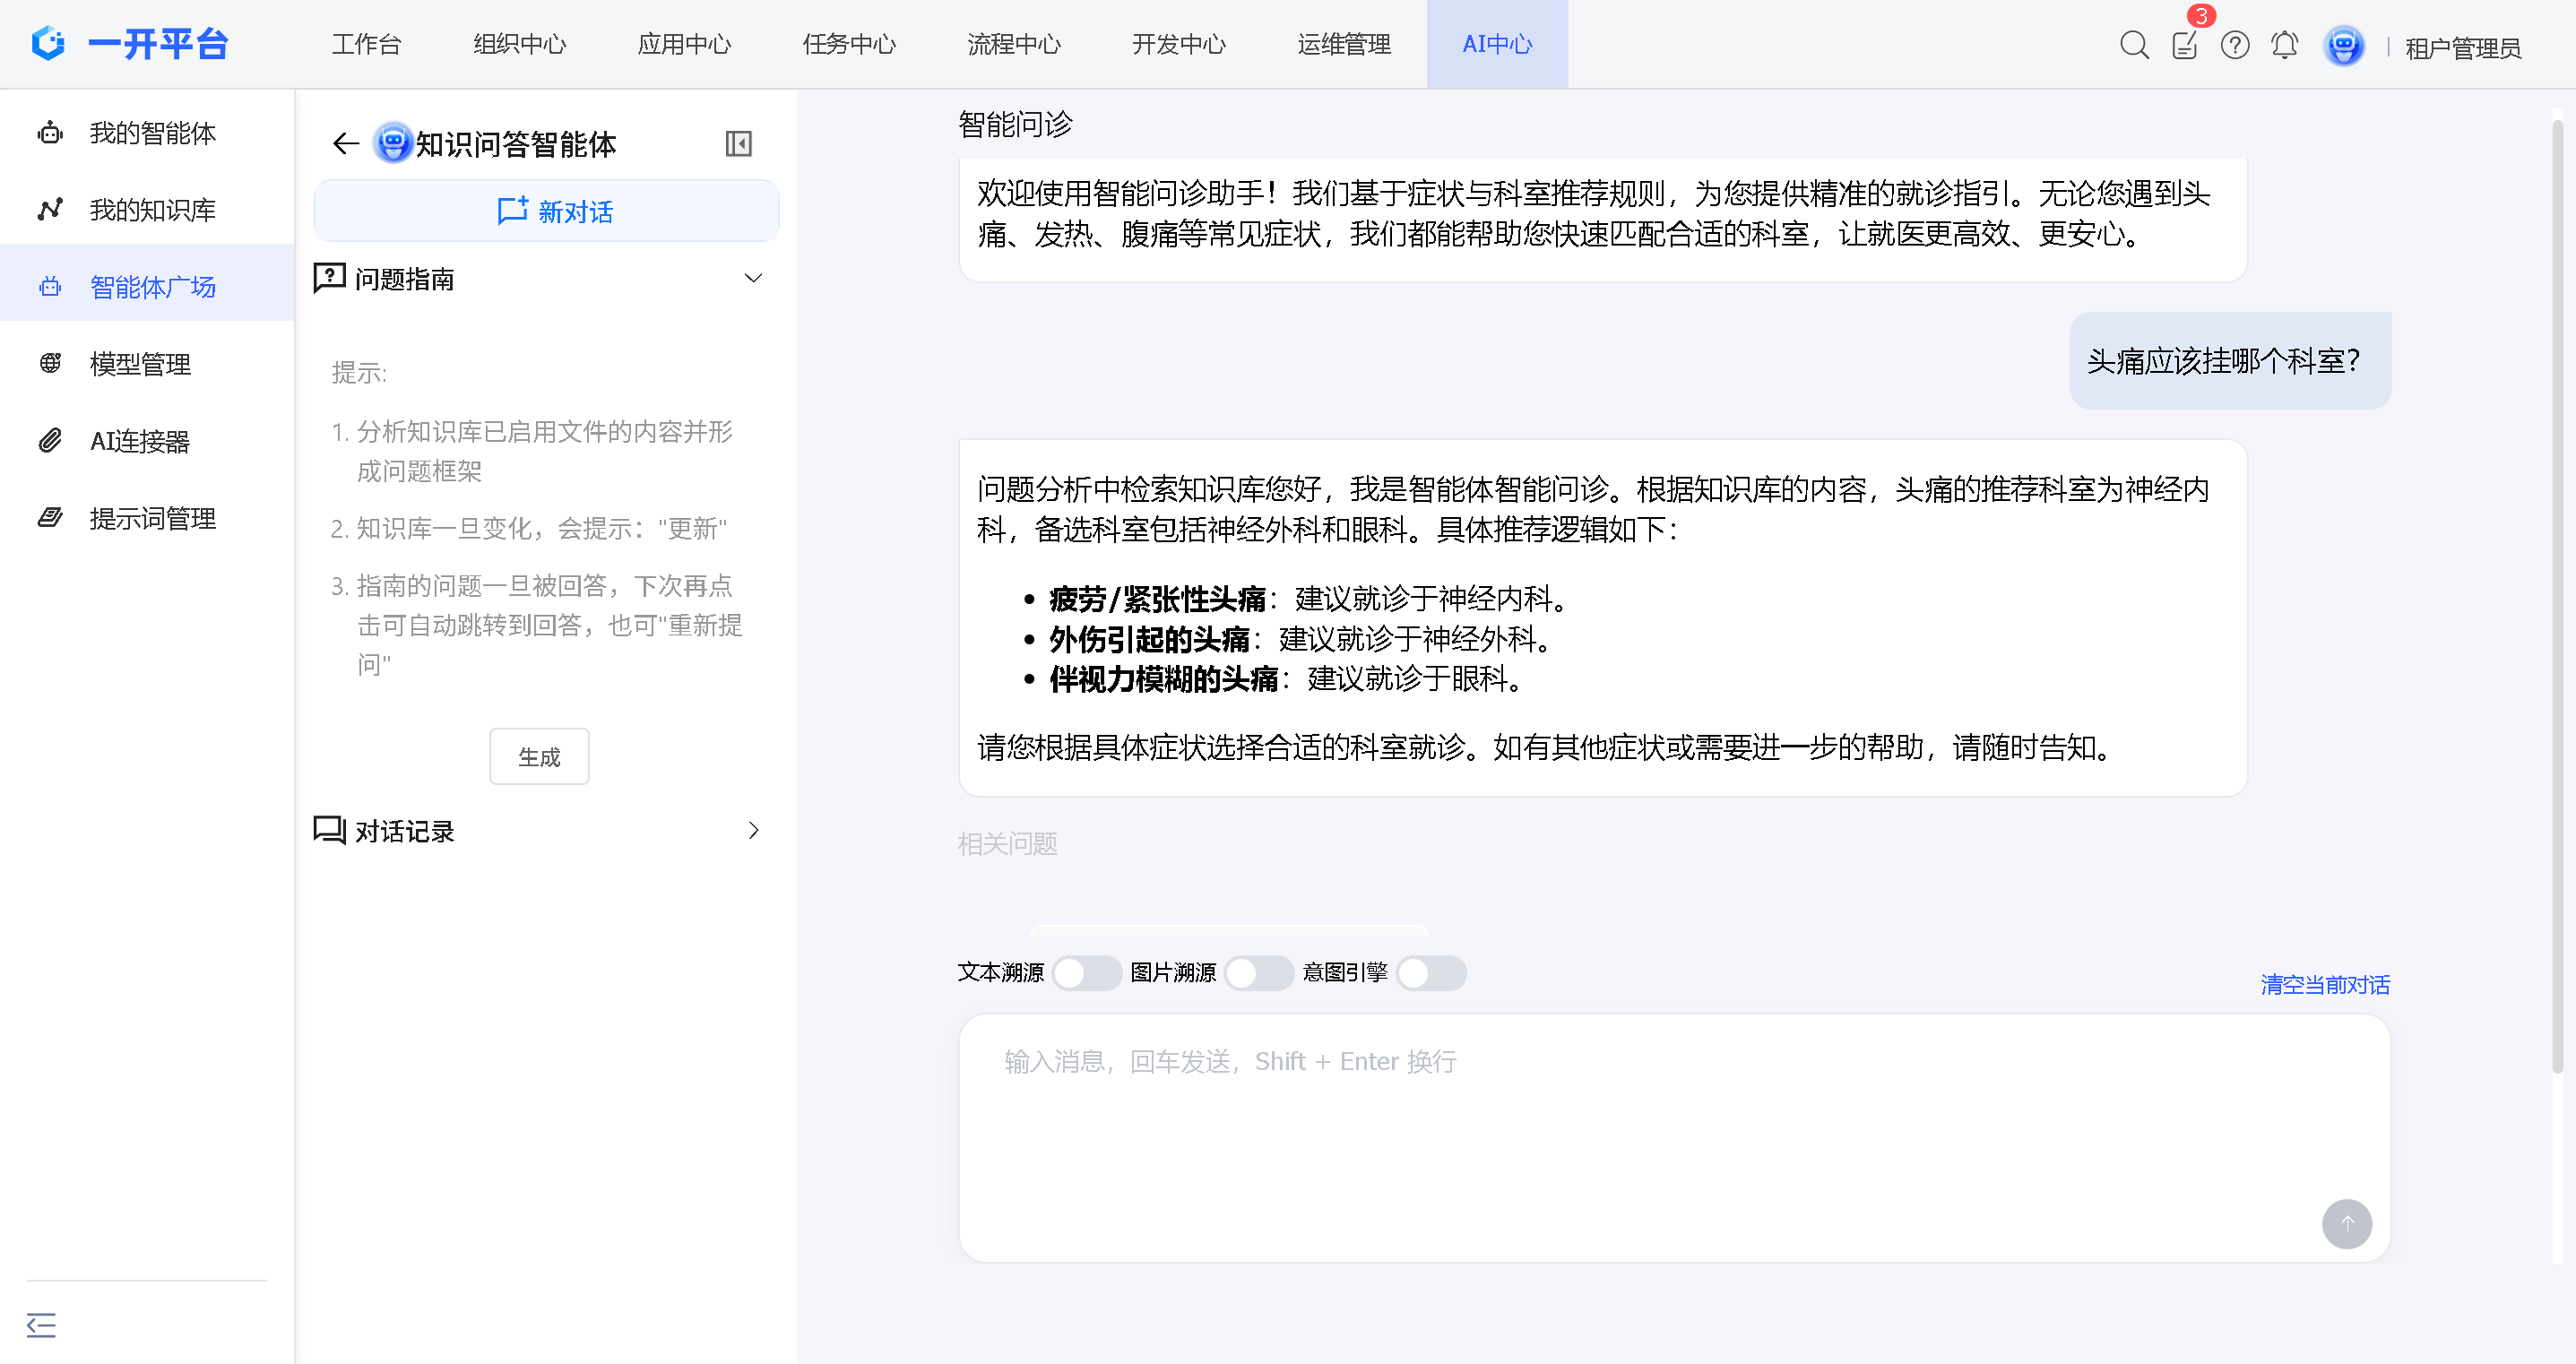The image size is (2576, 1364).
Task: Open the notification bell
Action: (2285, 45)
